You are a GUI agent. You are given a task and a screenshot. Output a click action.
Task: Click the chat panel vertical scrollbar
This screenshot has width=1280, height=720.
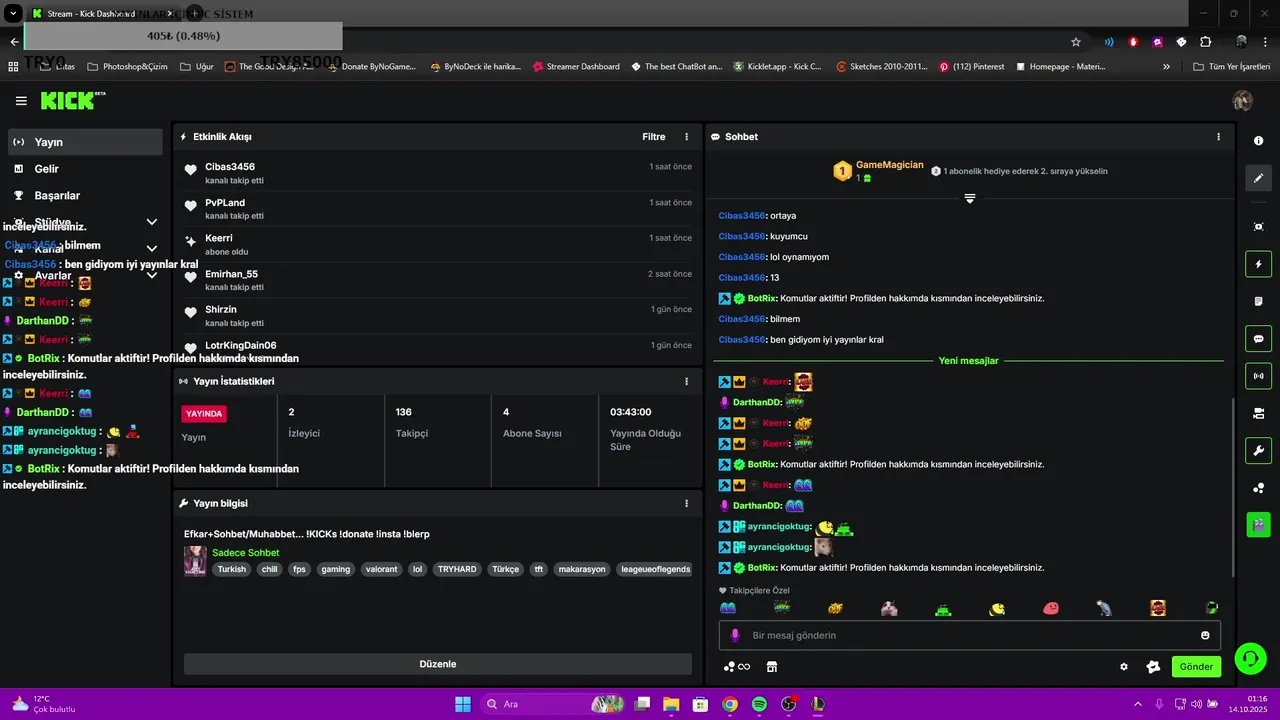pos(1232,490)
